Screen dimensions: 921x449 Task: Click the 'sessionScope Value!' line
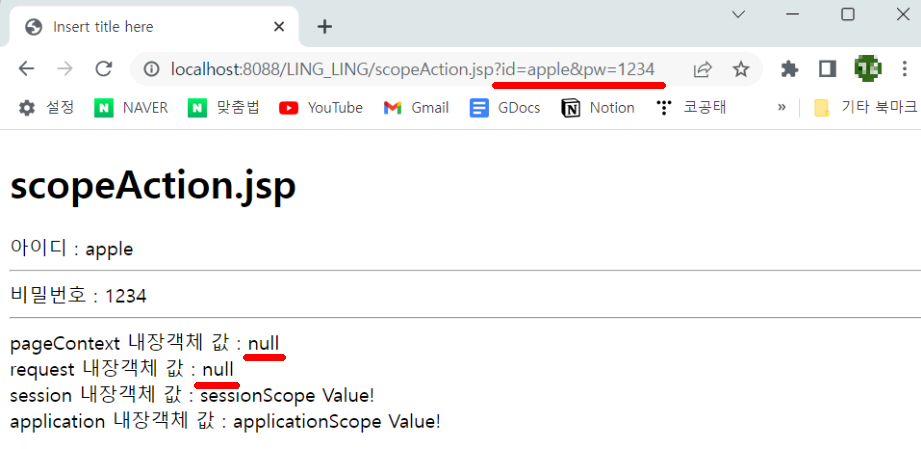coord(192,396)
